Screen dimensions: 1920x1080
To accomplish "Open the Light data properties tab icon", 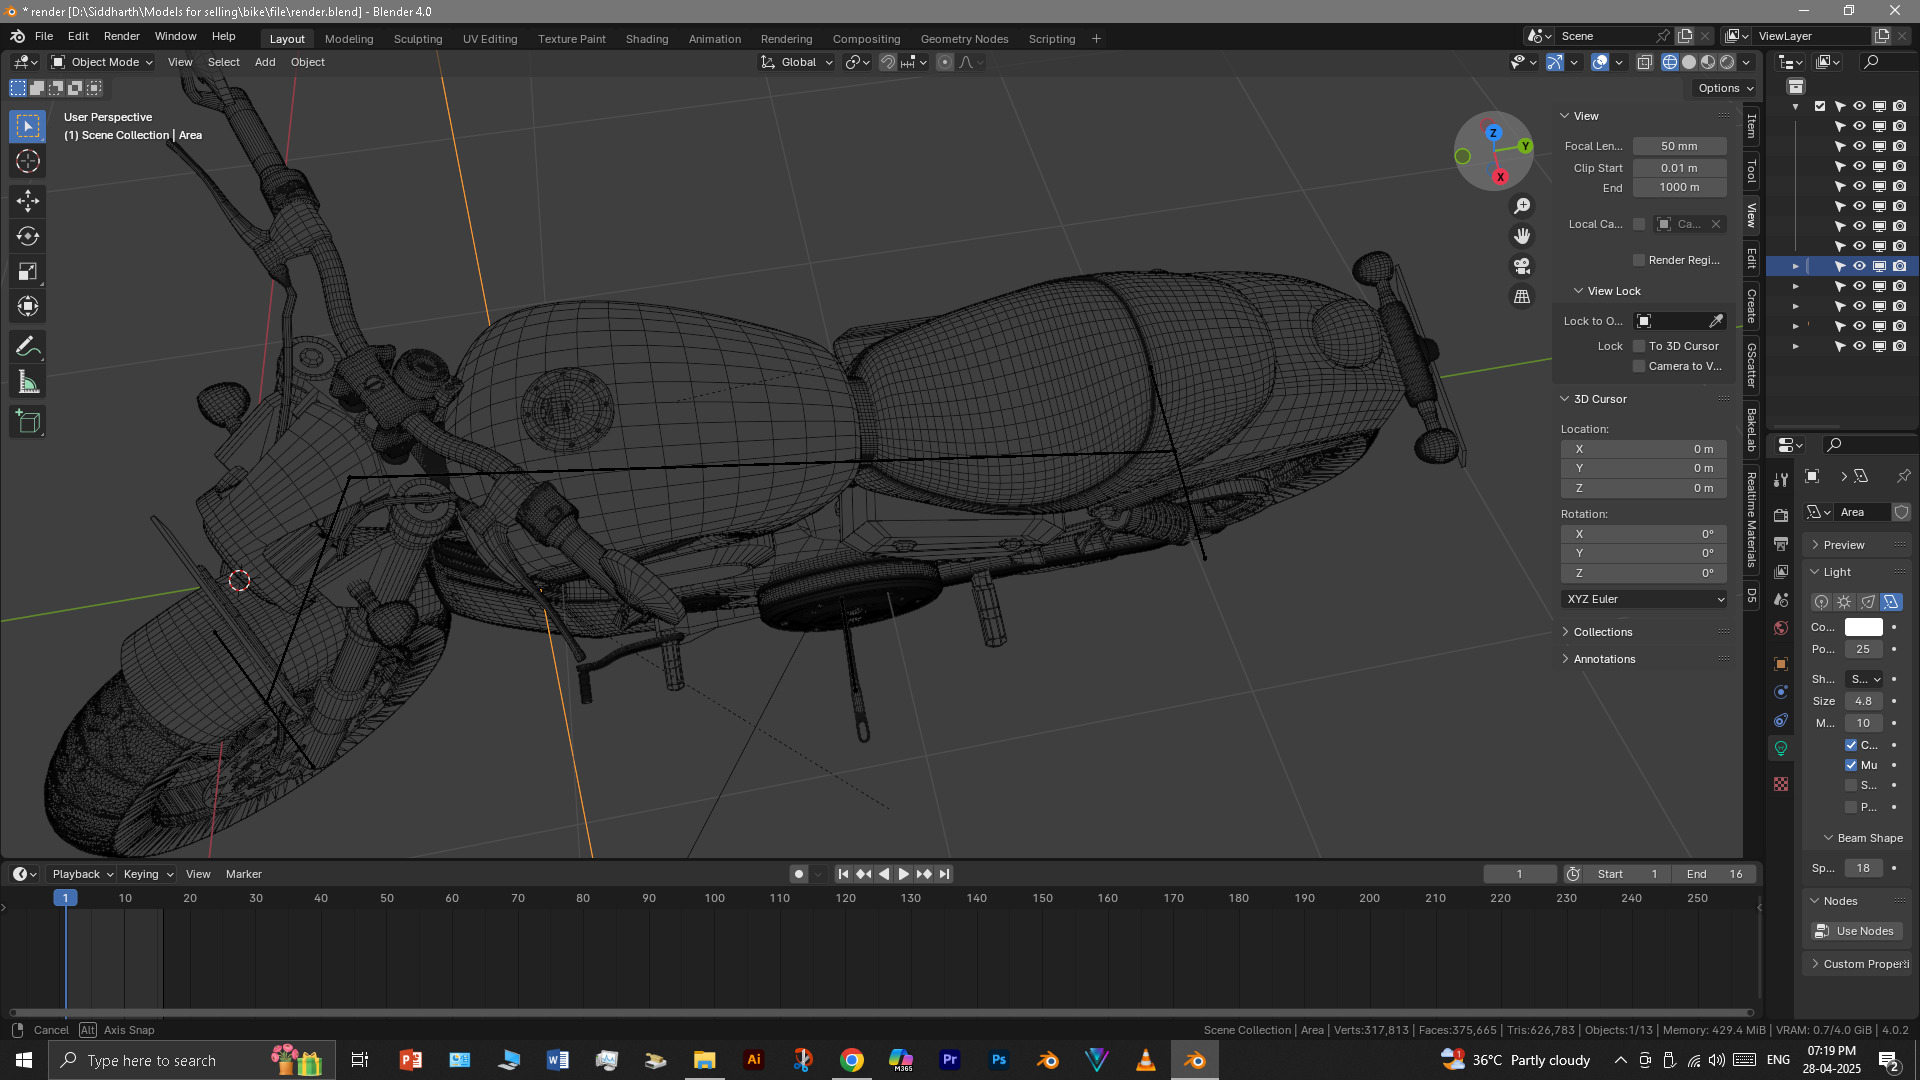I will pos(1781,748).
